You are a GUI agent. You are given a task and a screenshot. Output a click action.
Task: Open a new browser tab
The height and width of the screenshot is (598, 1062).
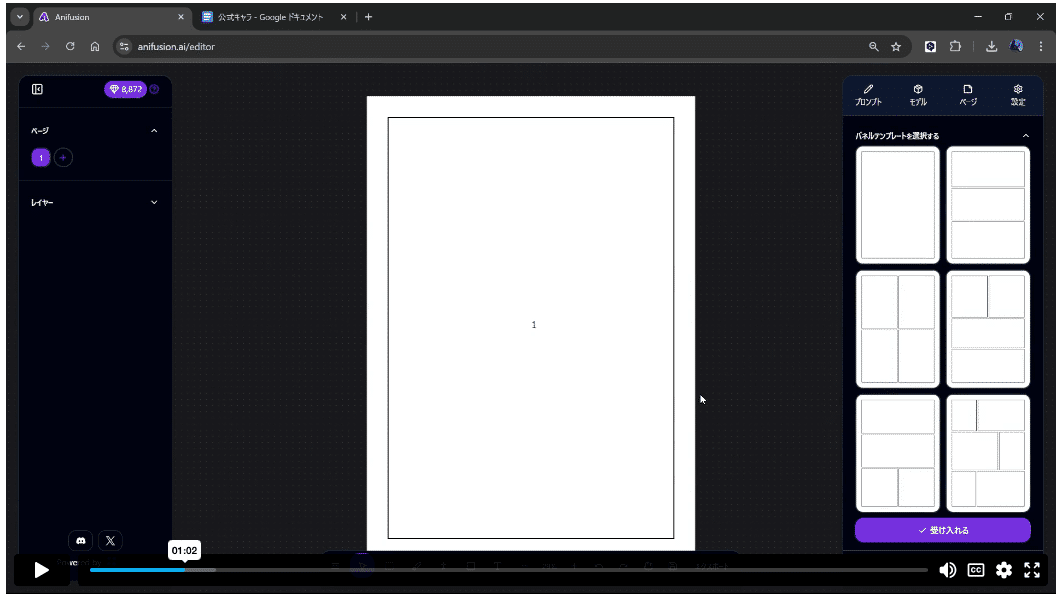368,17
